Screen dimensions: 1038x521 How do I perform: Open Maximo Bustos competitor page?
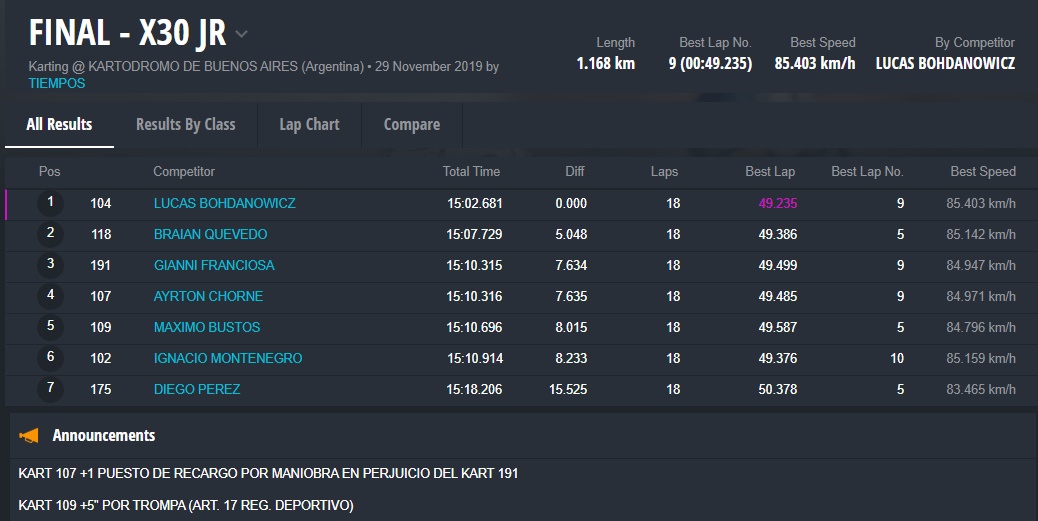(206, 327)
